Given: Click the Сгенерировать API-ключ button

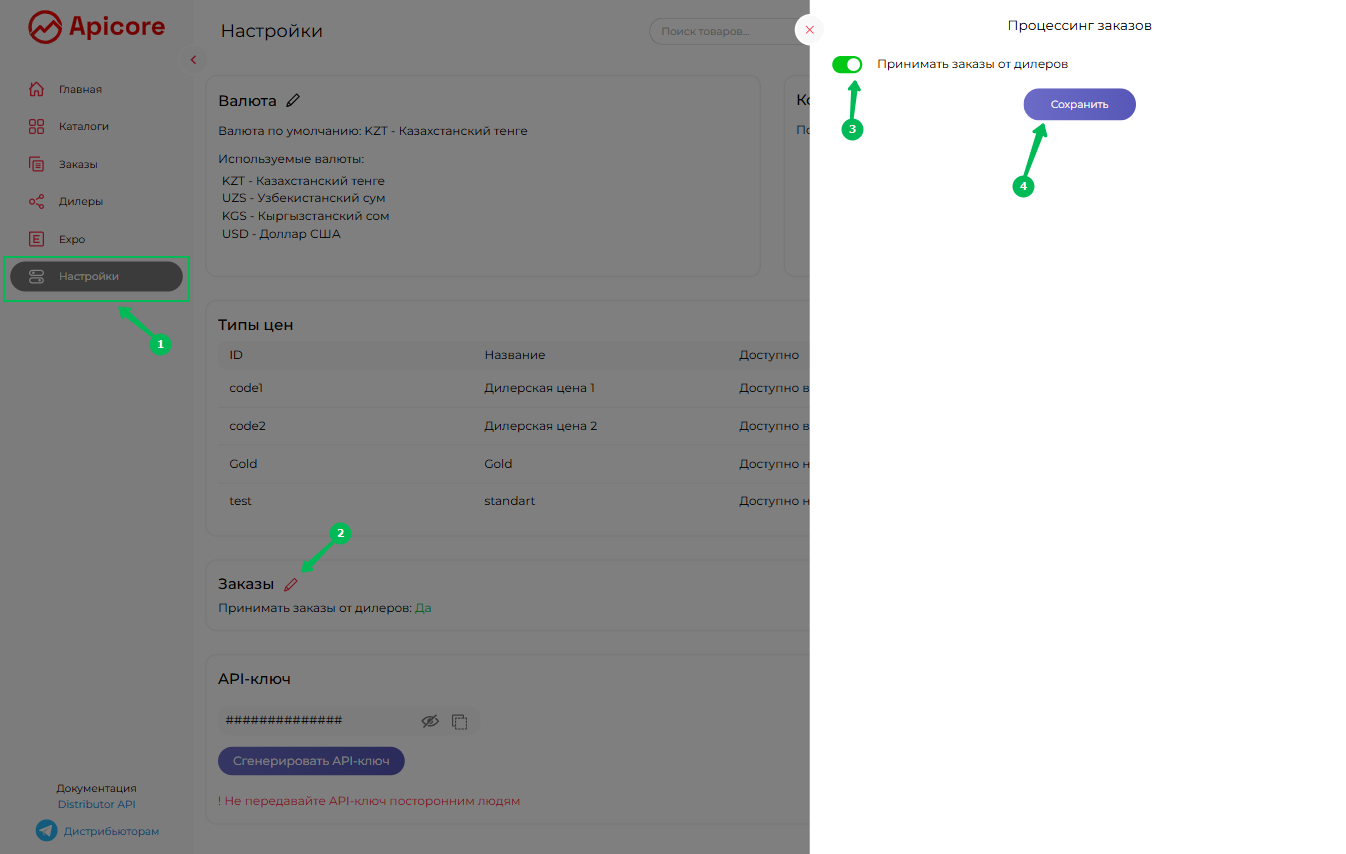Looking at the screenshot, I should (311, 761).
